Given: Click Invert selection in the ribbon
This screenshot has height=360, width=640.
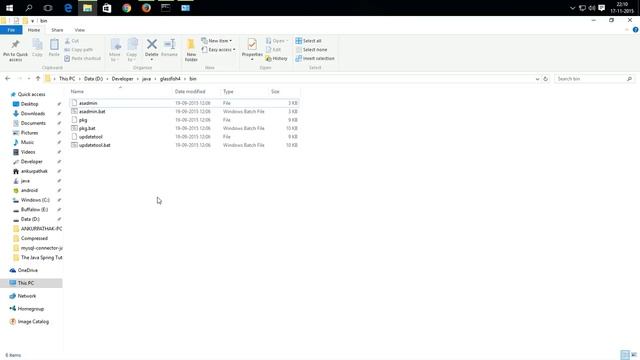Looking at the screenshot, I should (315, 58).
